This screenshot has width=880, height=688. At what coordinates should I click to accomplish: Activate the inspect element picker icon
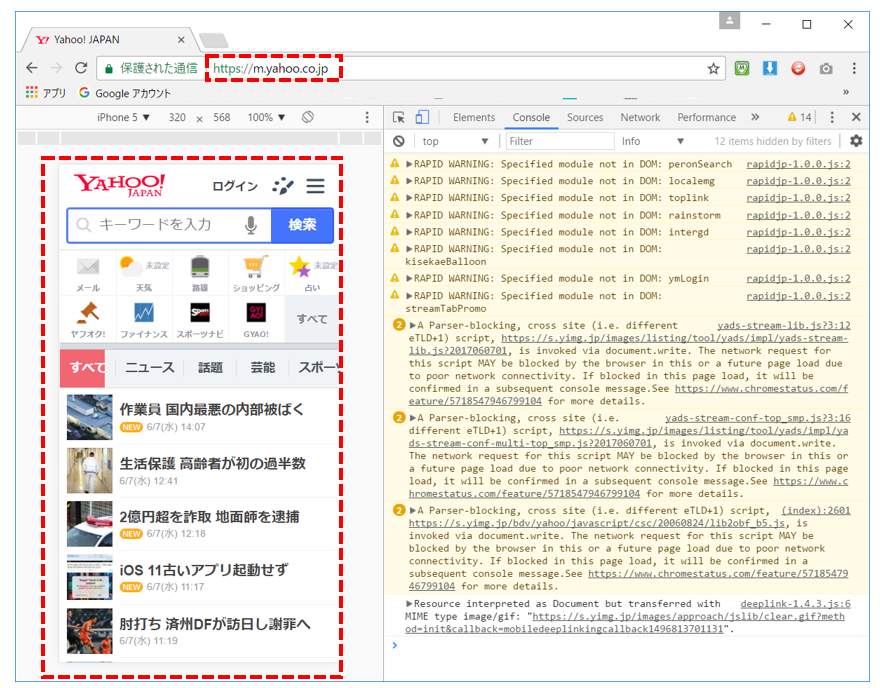(398, 117)
